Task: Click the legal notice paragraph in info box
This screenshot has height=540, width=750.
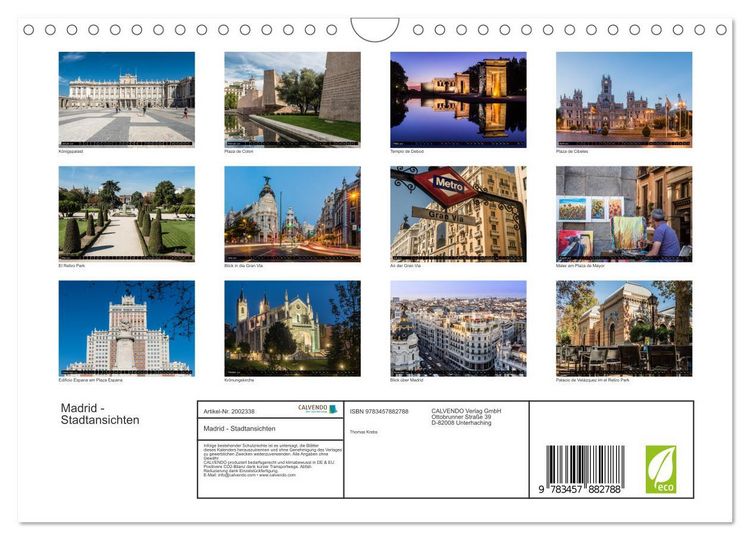Action: point(273,460)
